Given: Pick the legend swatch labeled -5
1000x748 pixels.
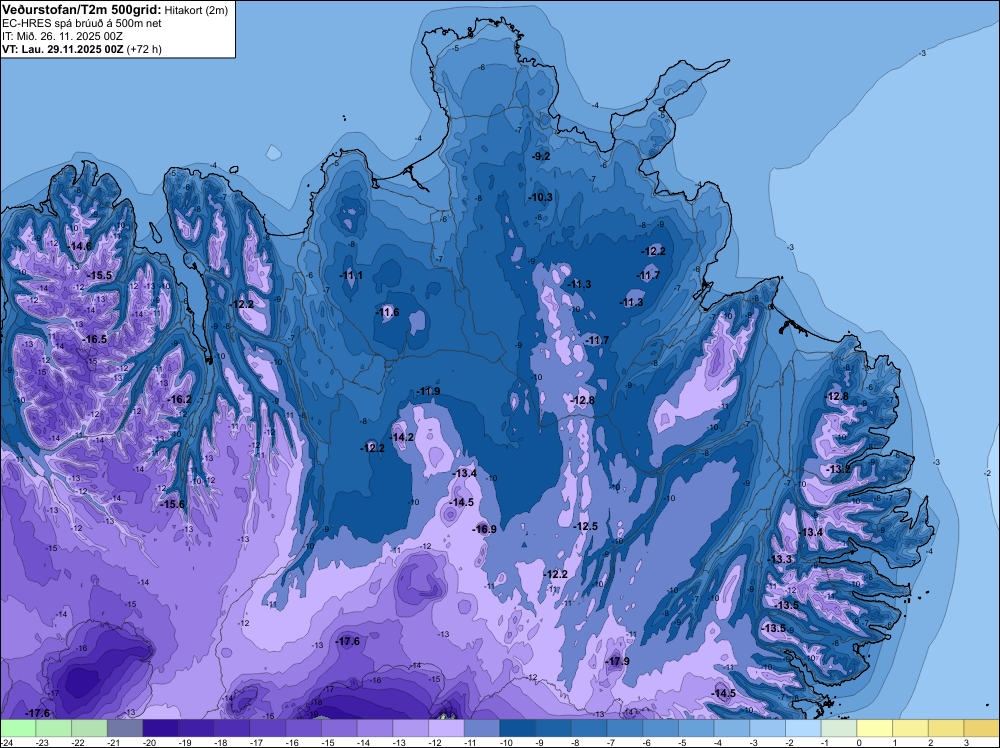Looking at the screenshot, I should pyautogui.click(x=696, y=728).
